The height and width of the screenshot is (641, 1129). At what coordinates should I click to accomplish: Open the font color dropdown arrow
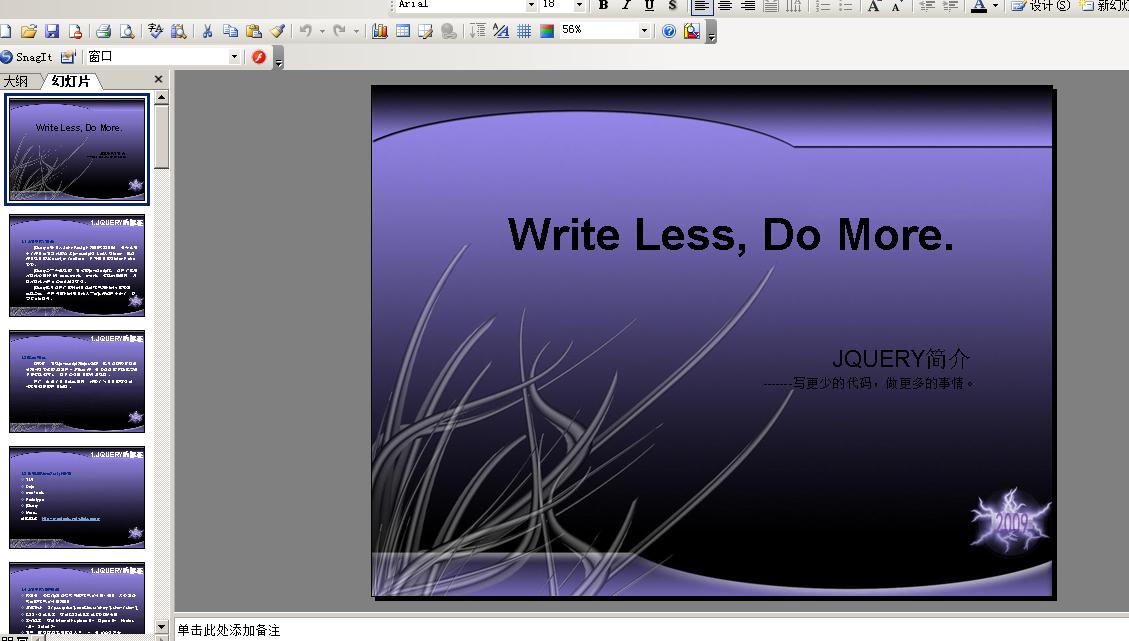pyautogui.click(x=995, y=6)
